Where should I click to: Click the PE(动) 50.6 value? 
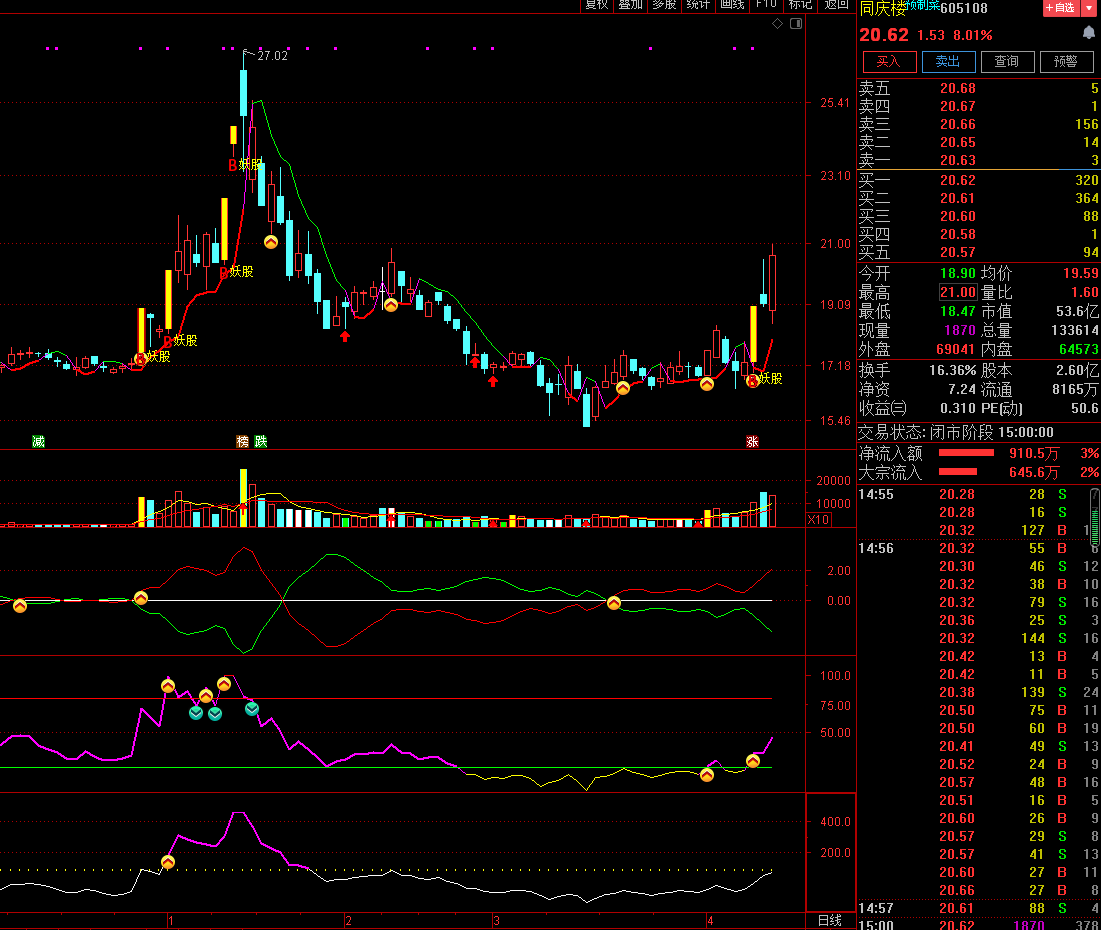(1085, 408)
